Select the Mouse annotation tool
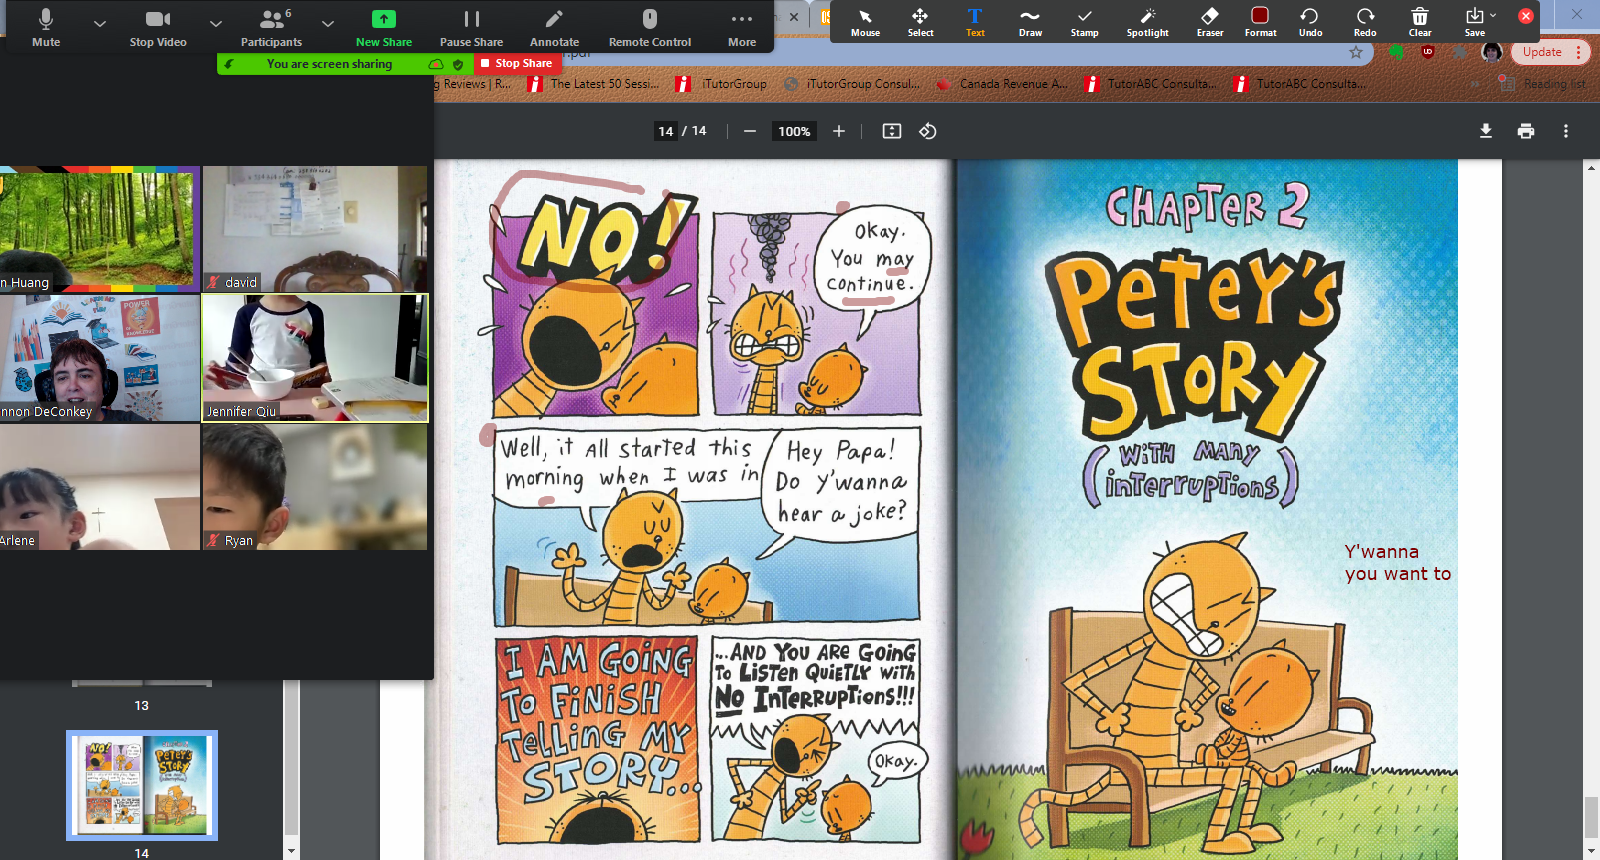Viewport: 1600px width, 860px height. pyautogui.click(x=866, y=22)
